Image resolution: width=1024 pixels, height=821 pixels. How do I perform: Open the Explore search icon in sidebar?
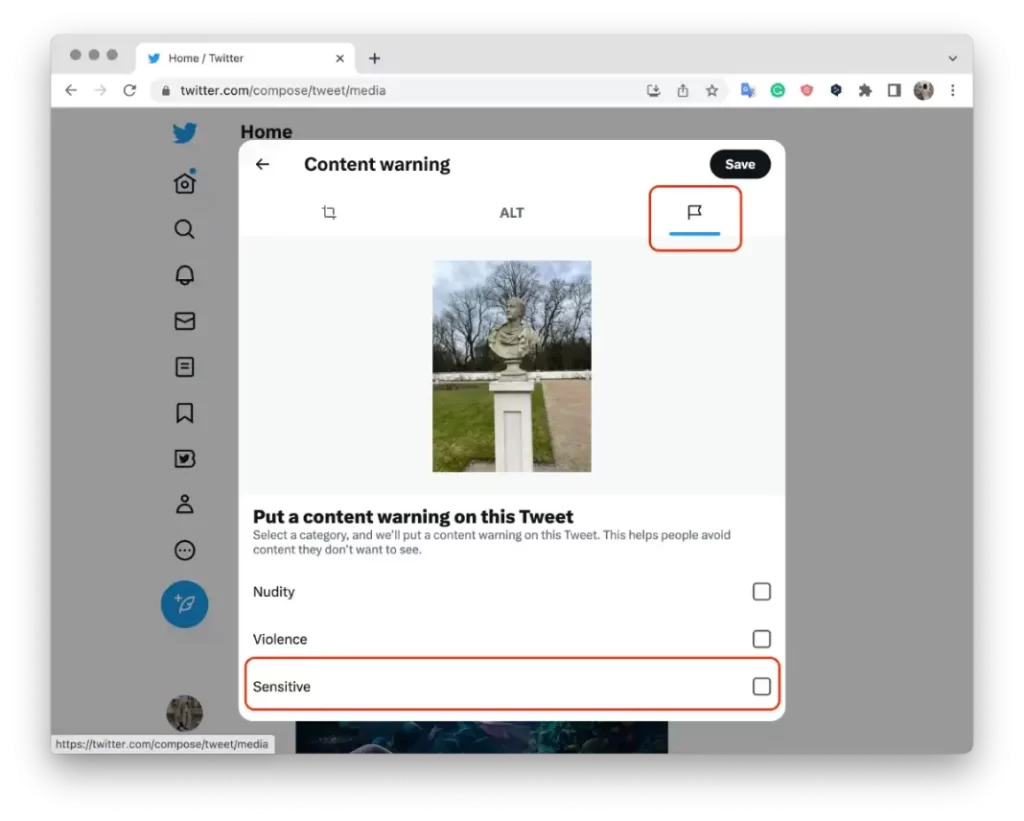(x=185, y=229)
